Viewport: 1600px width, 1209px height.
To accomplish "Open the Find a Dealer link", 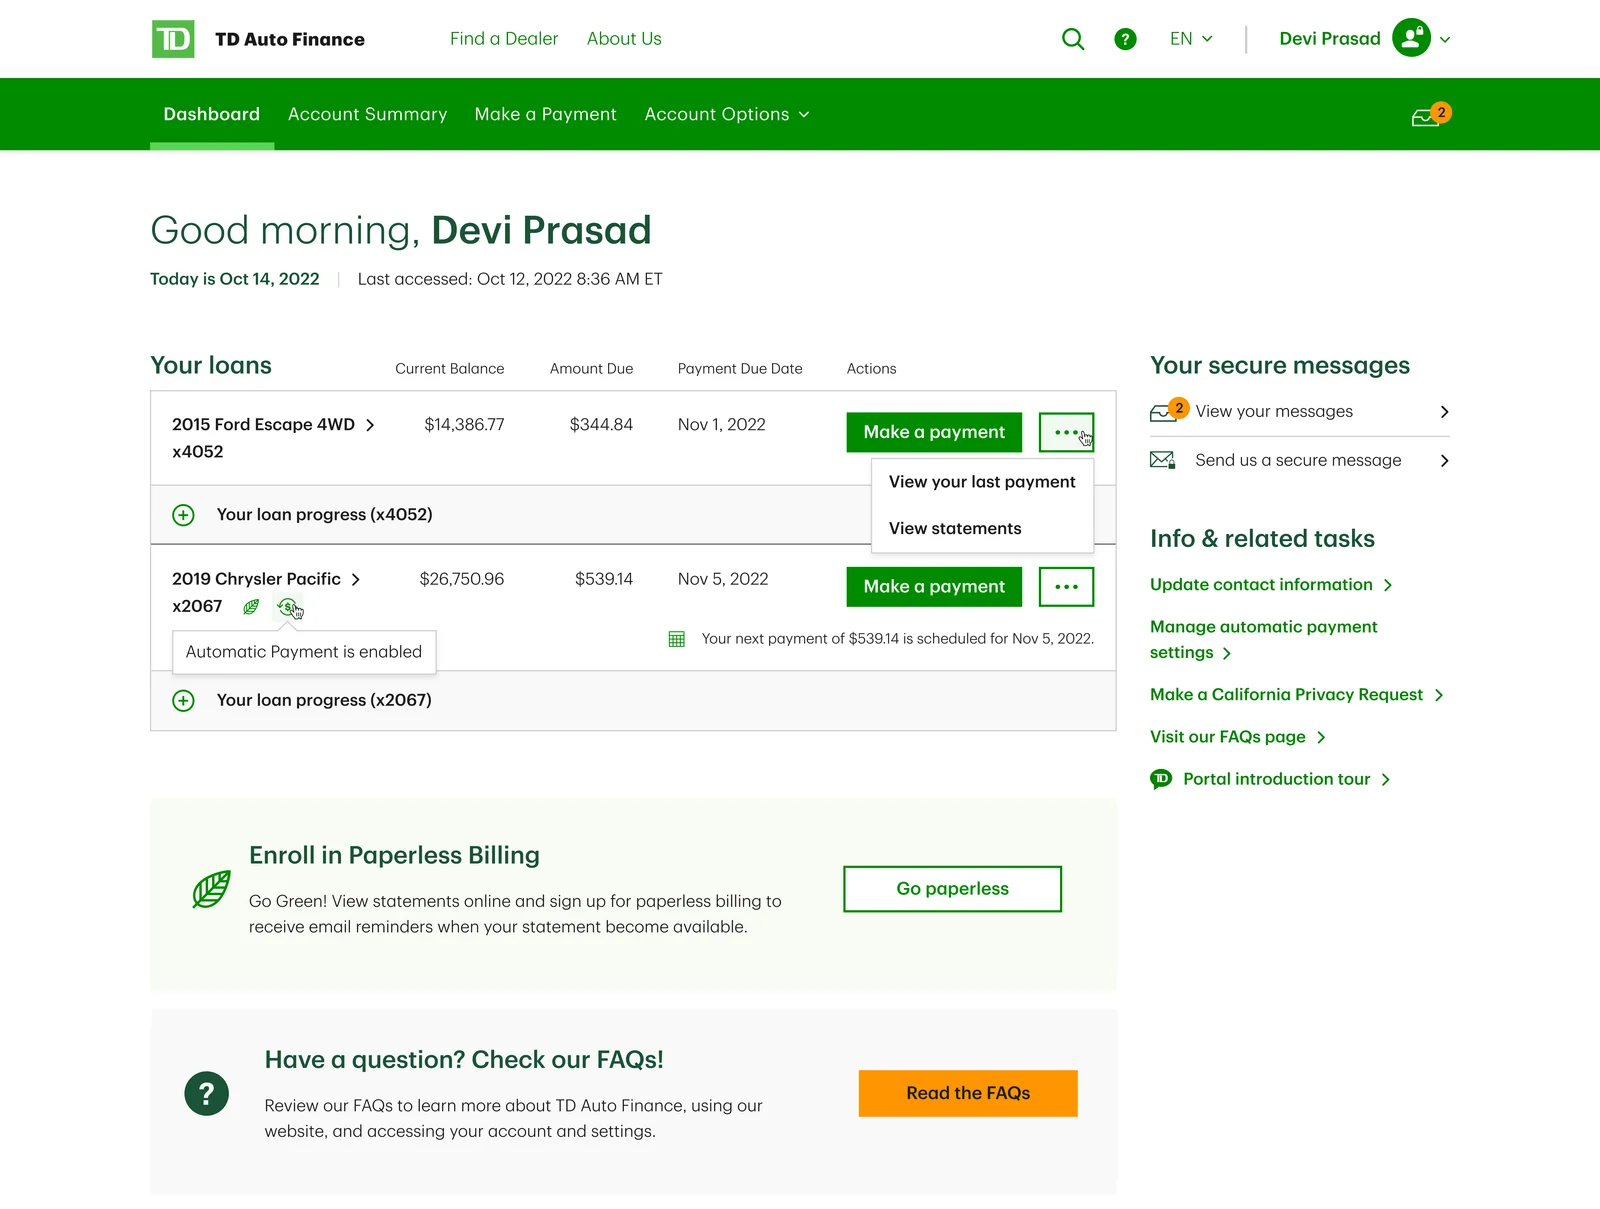I will [504, 39].
